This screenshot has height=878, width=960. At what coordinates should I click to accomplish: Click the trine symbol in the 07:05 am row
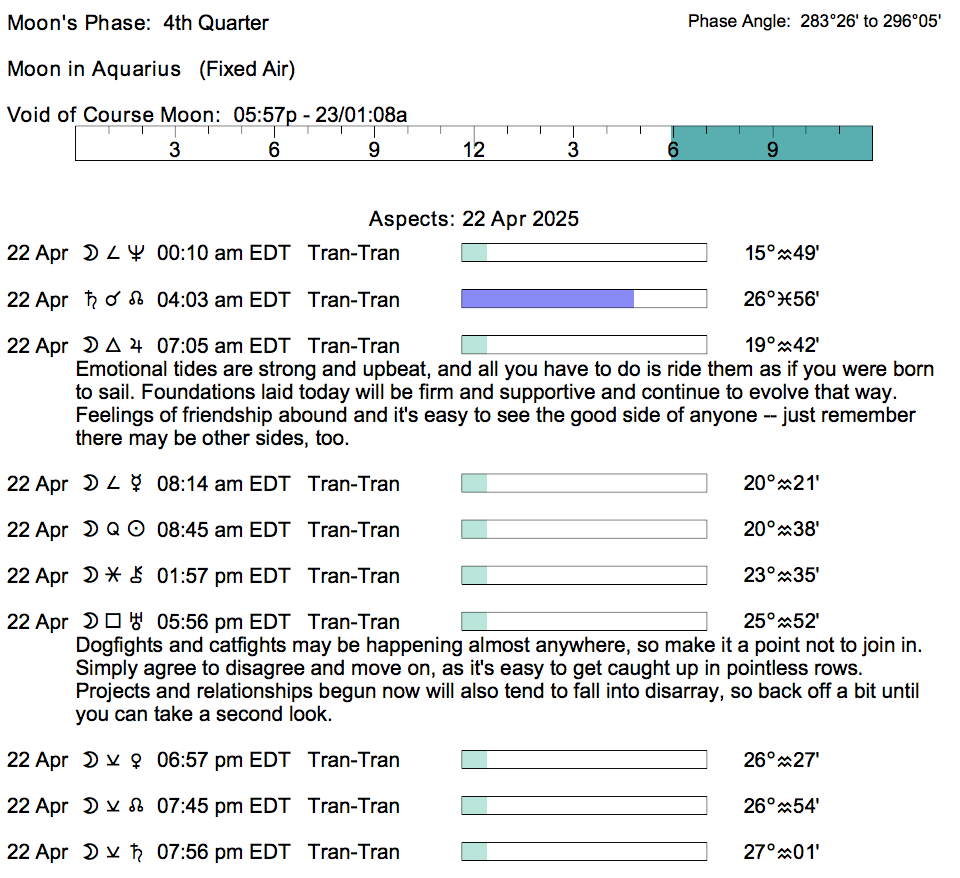coord(113,347)
